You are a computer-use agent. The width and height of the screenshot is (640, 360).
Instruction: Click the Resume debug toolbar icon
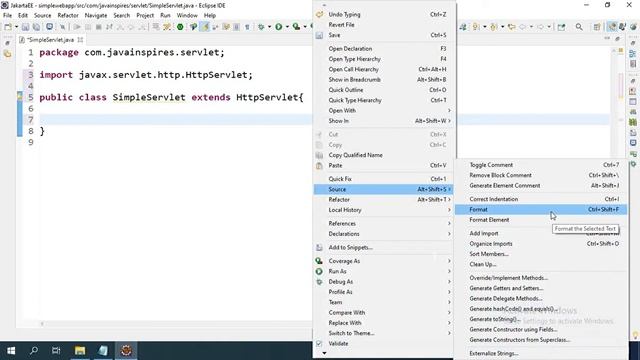(77, 27)
